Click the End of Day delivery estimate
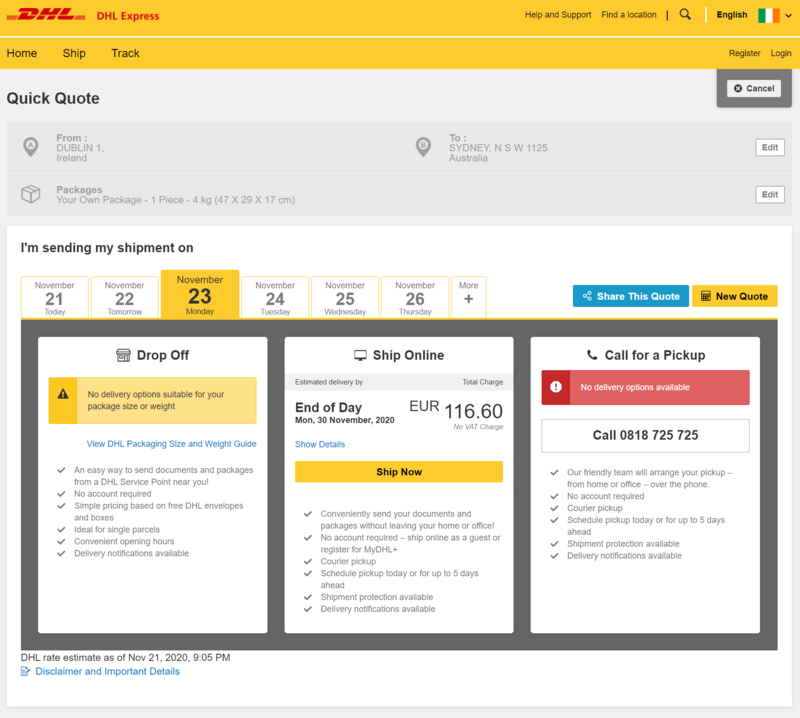 [x=328, y=407]
